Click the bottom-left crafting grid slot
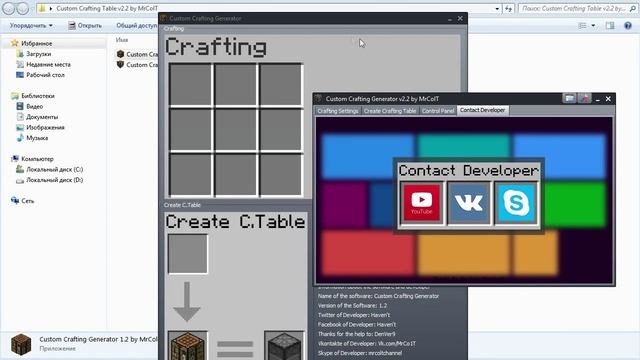Viewport: 640px width, 360px height. [191, 174]
